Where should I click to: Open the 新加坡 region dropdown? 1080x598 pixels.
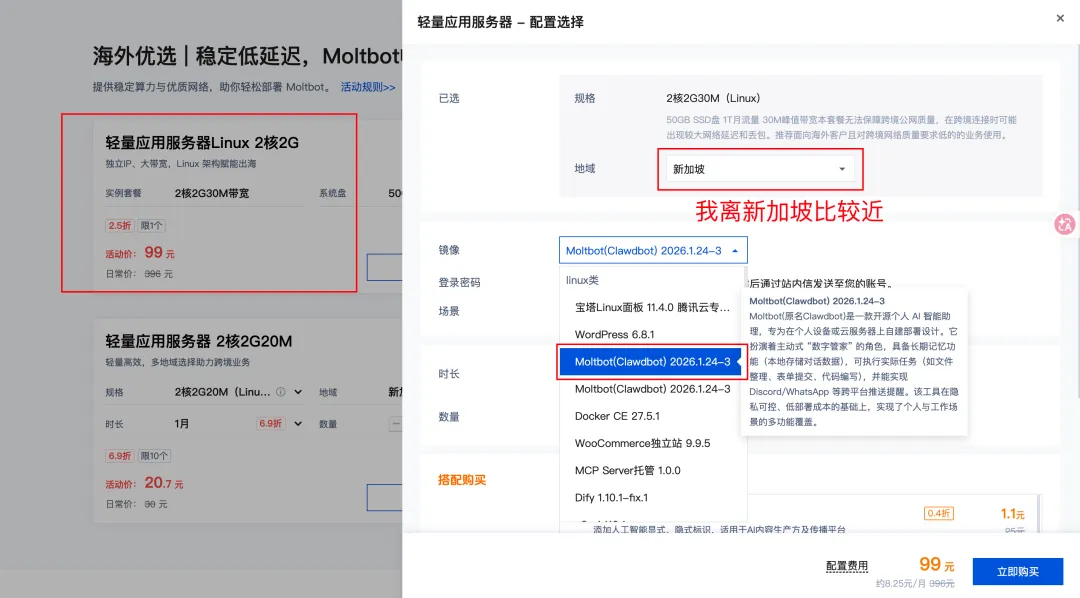760,169
